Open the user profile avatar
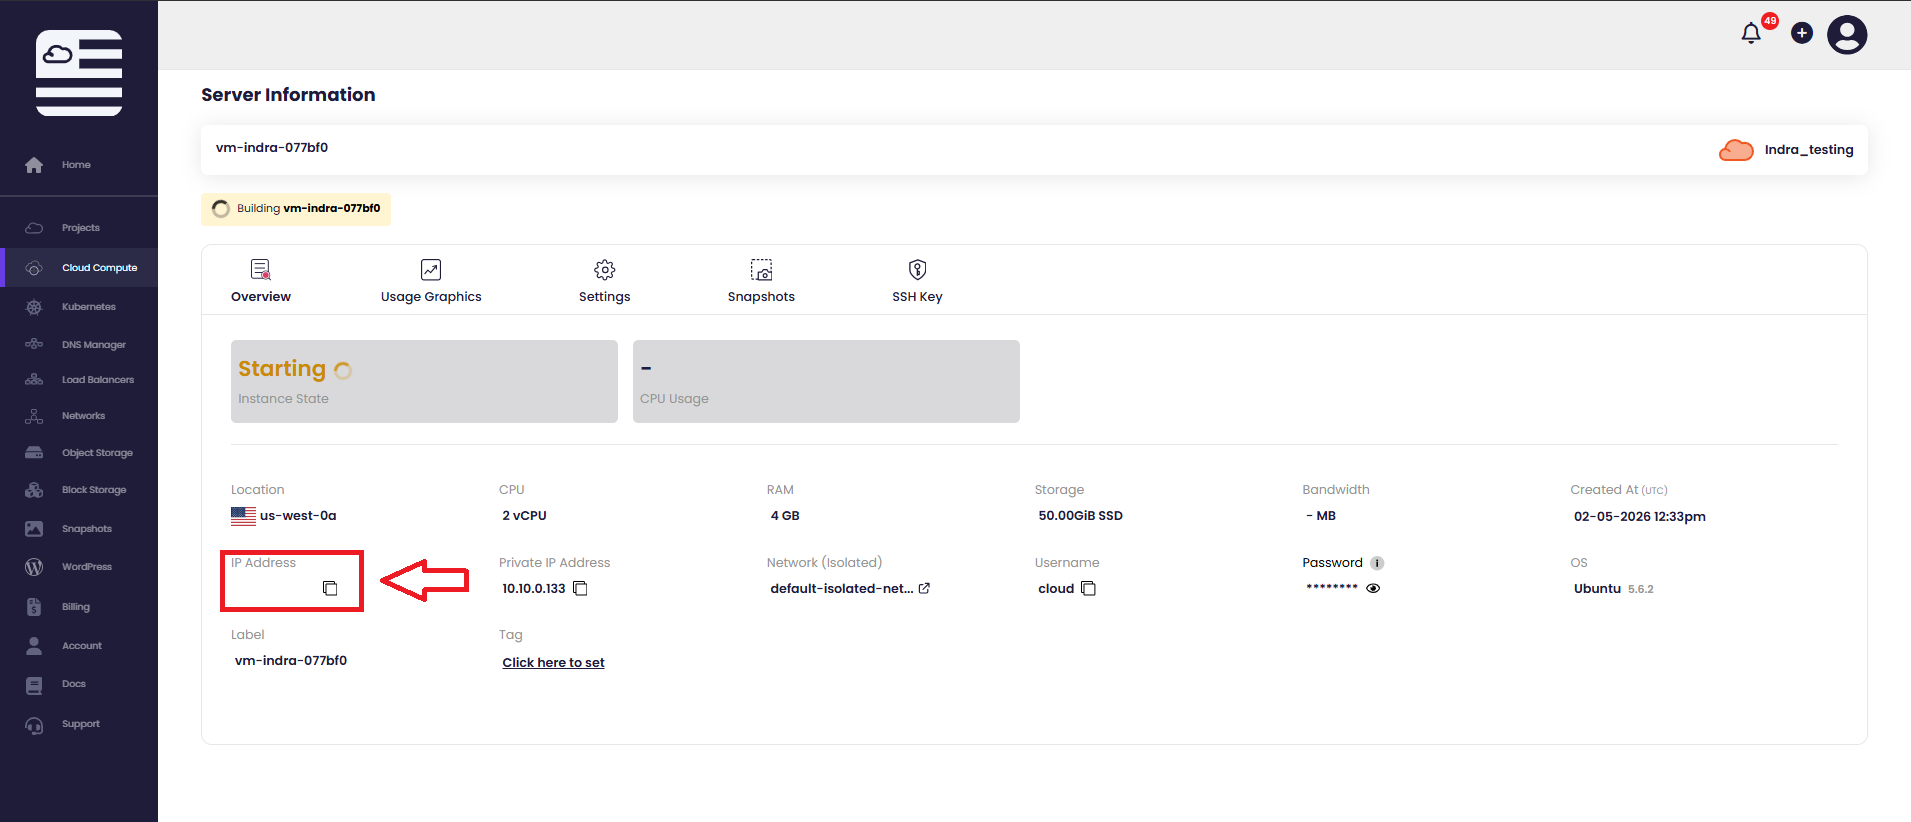This screenshot has height=822, width=1911. click(1846, 35)
